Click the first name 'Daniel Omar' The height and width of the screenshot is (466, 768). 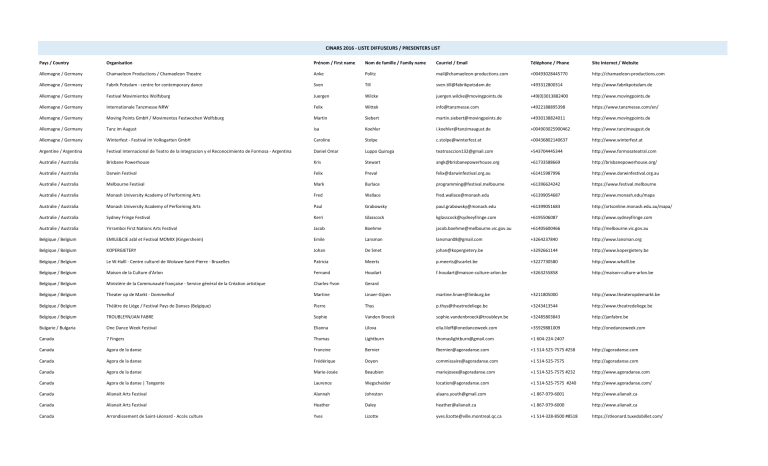click(x=326, y=151)
